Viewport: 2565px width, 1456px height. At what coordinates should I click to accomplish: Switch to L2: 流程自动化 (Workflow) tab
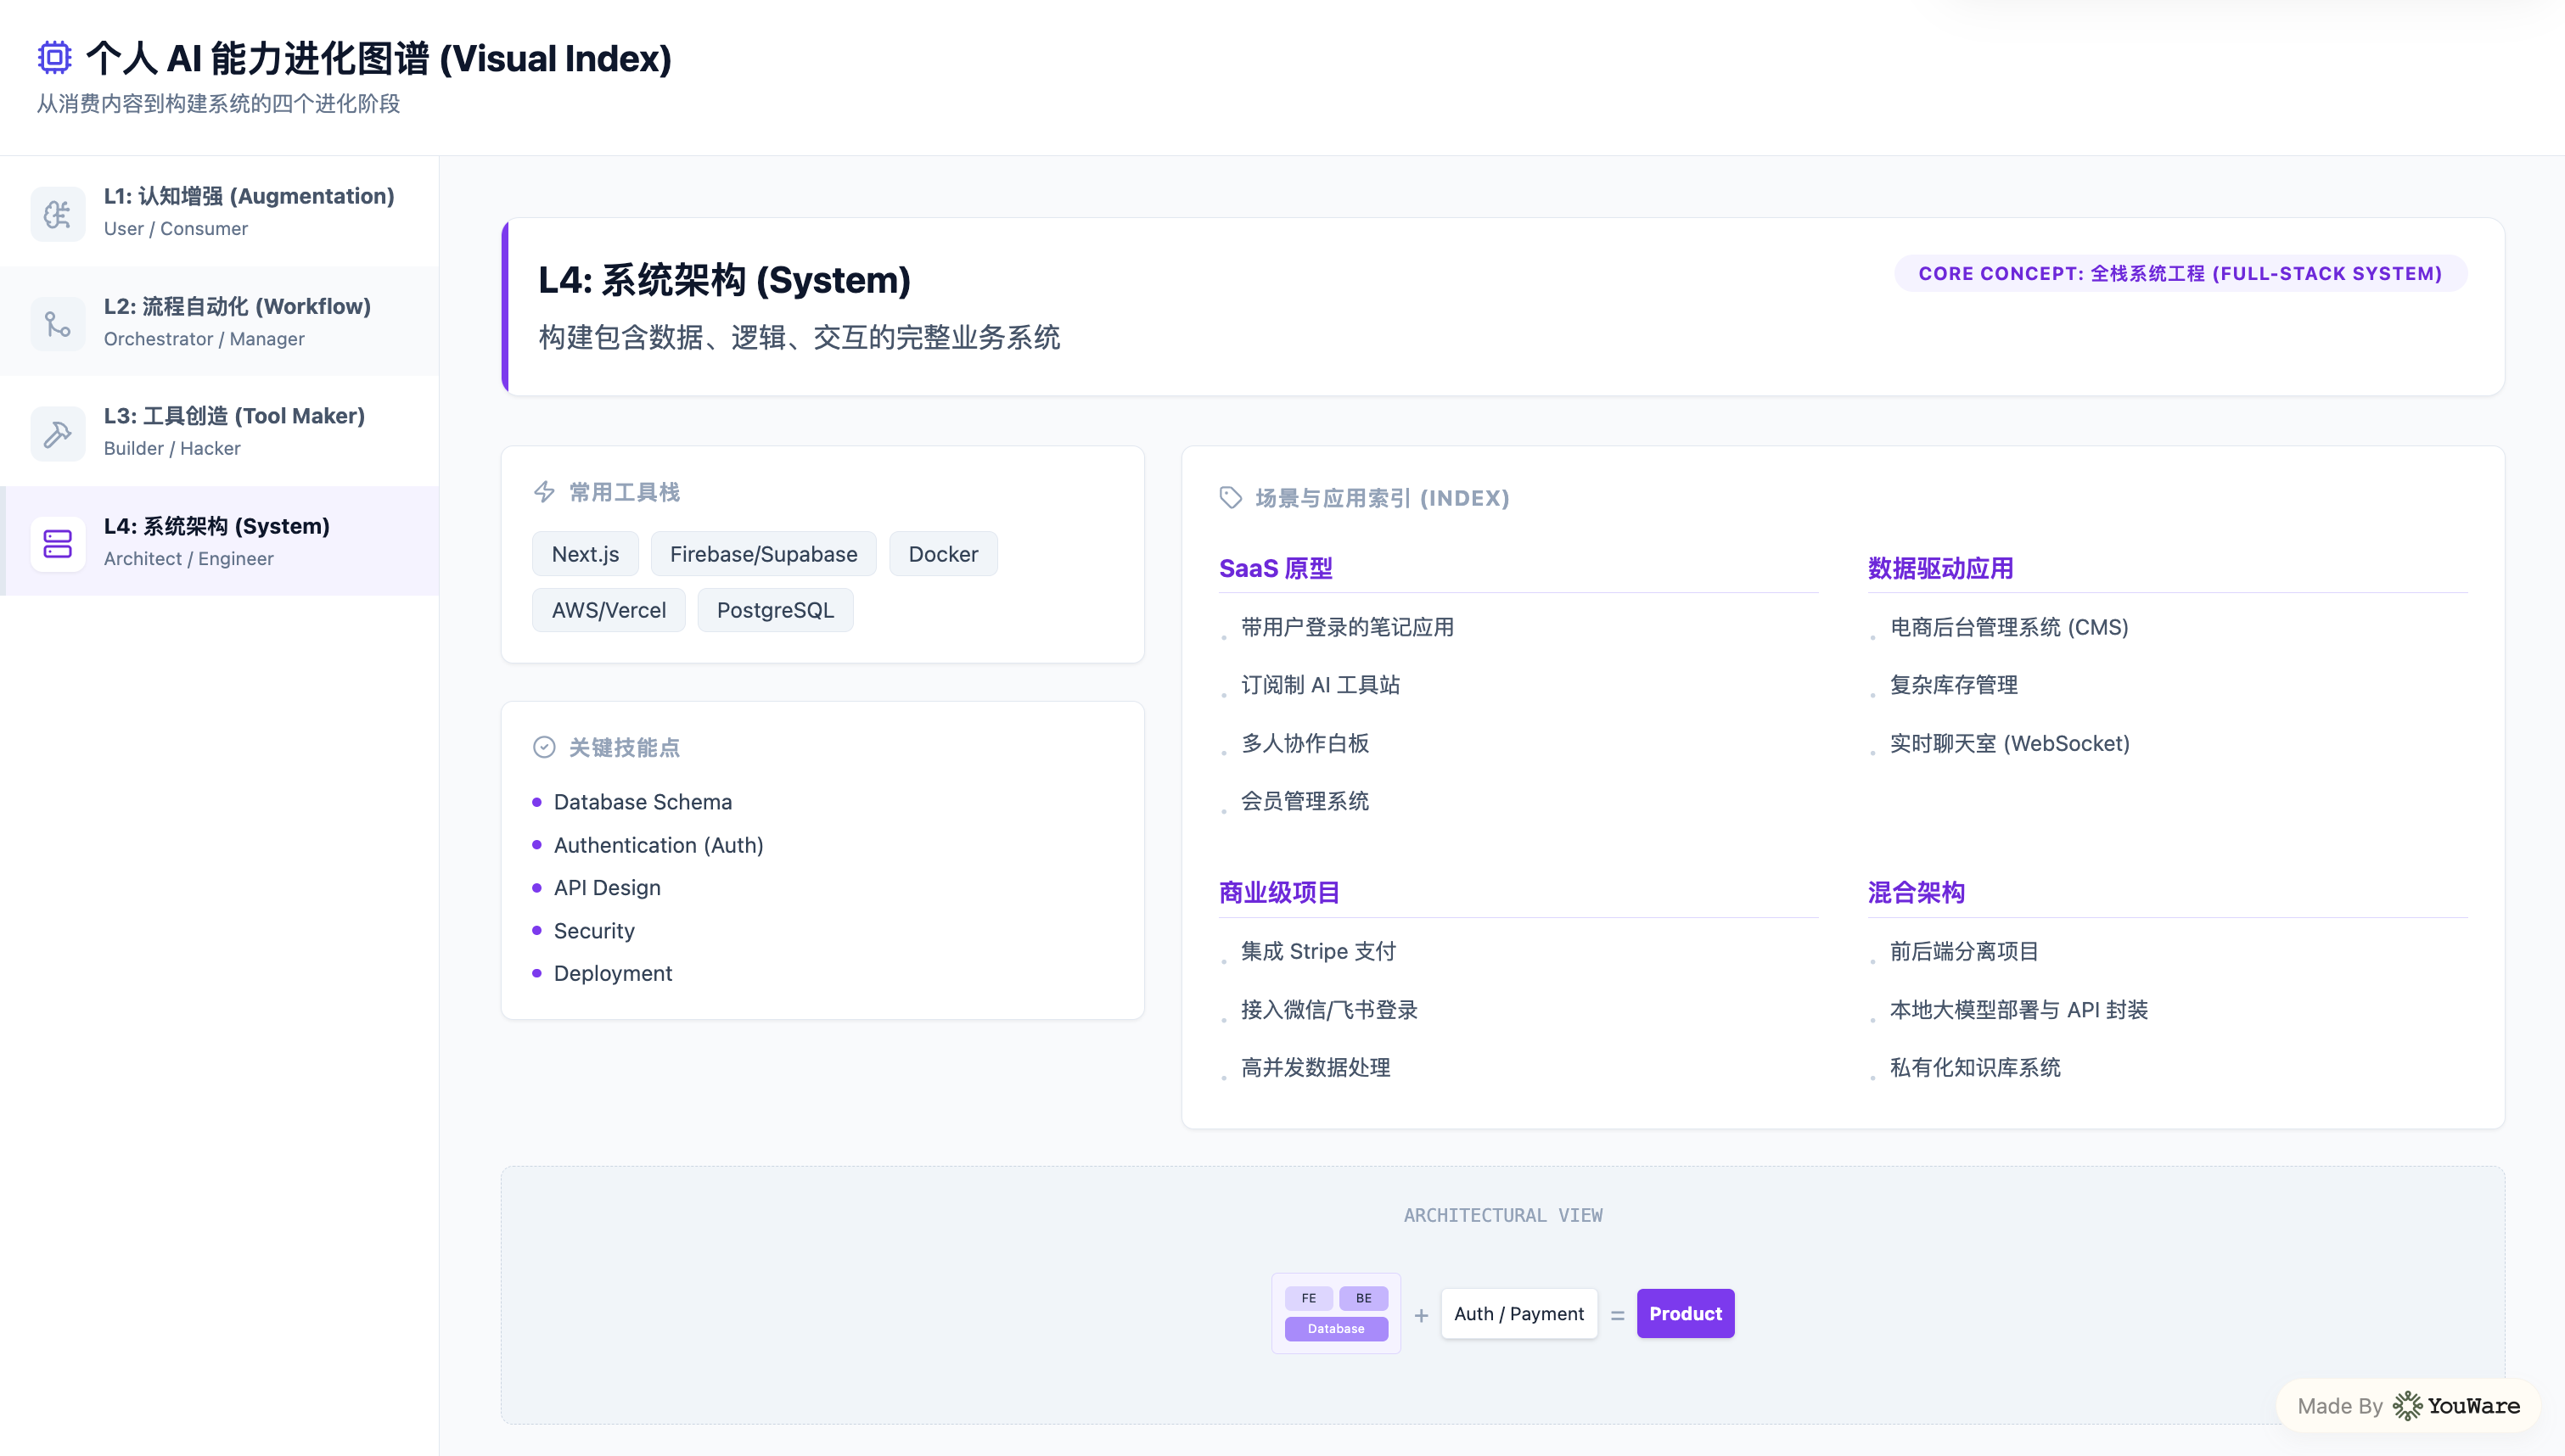[x=236, y=321]
